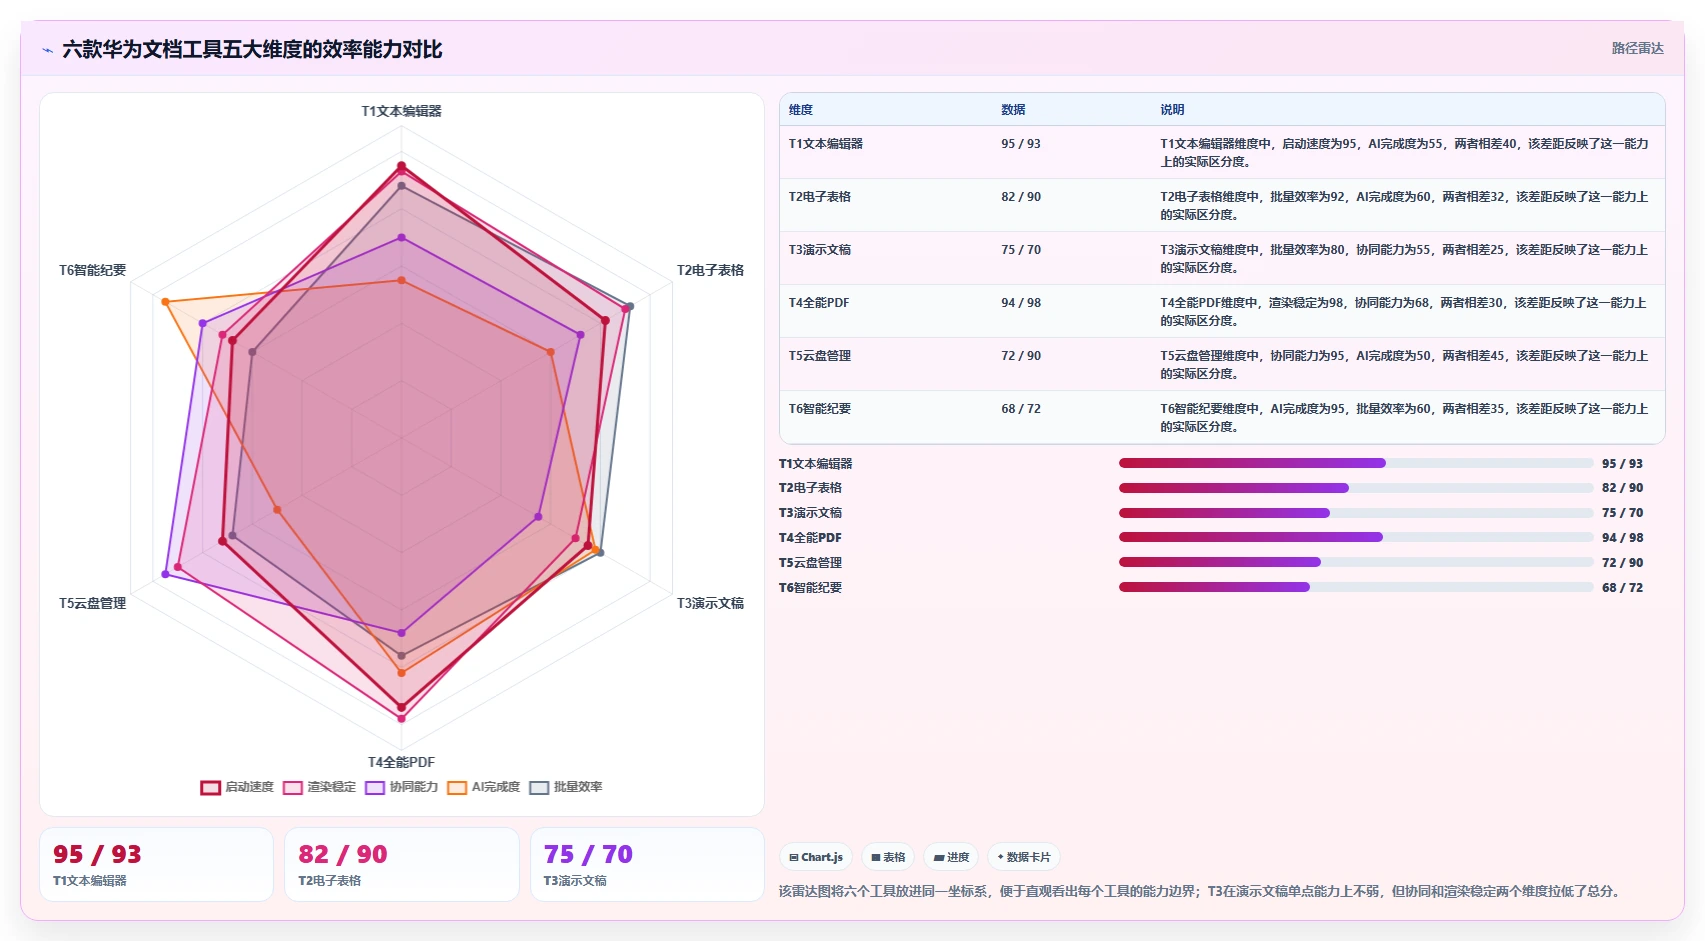1705x941 pixels.
Task: Toggle the 渲染稳定 legend series
Action: coord(319,787)
